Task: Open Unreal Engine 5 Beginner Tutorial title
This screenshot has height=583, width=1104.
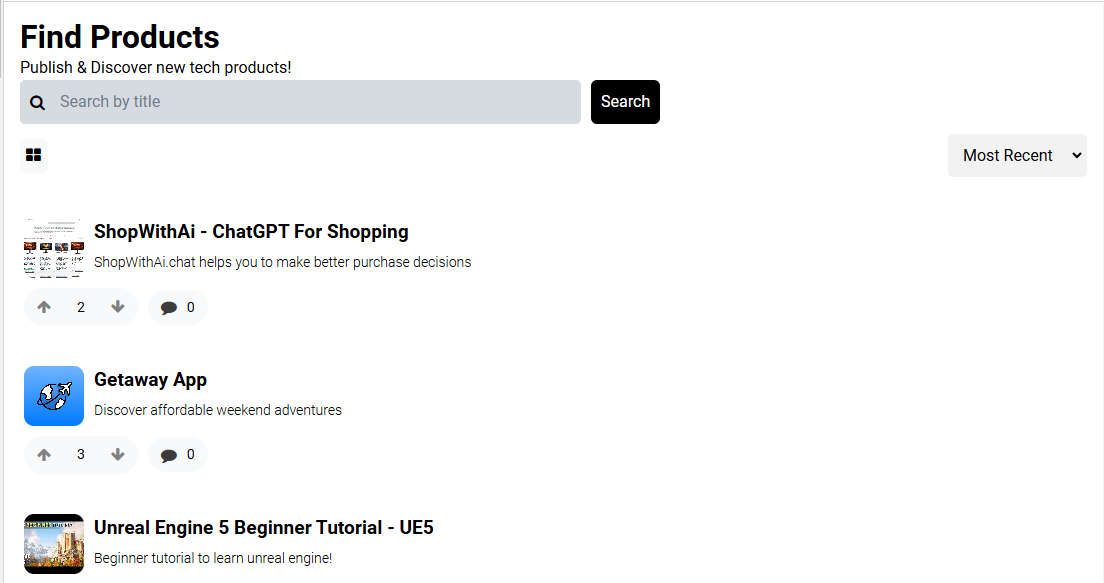Action: click(x=263, y=528)
